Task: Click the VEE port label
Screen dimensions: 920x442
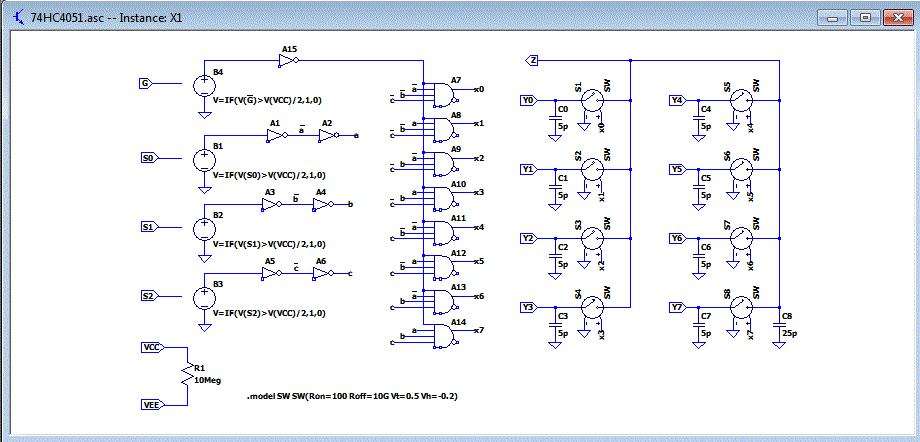Action: (153, 404)
